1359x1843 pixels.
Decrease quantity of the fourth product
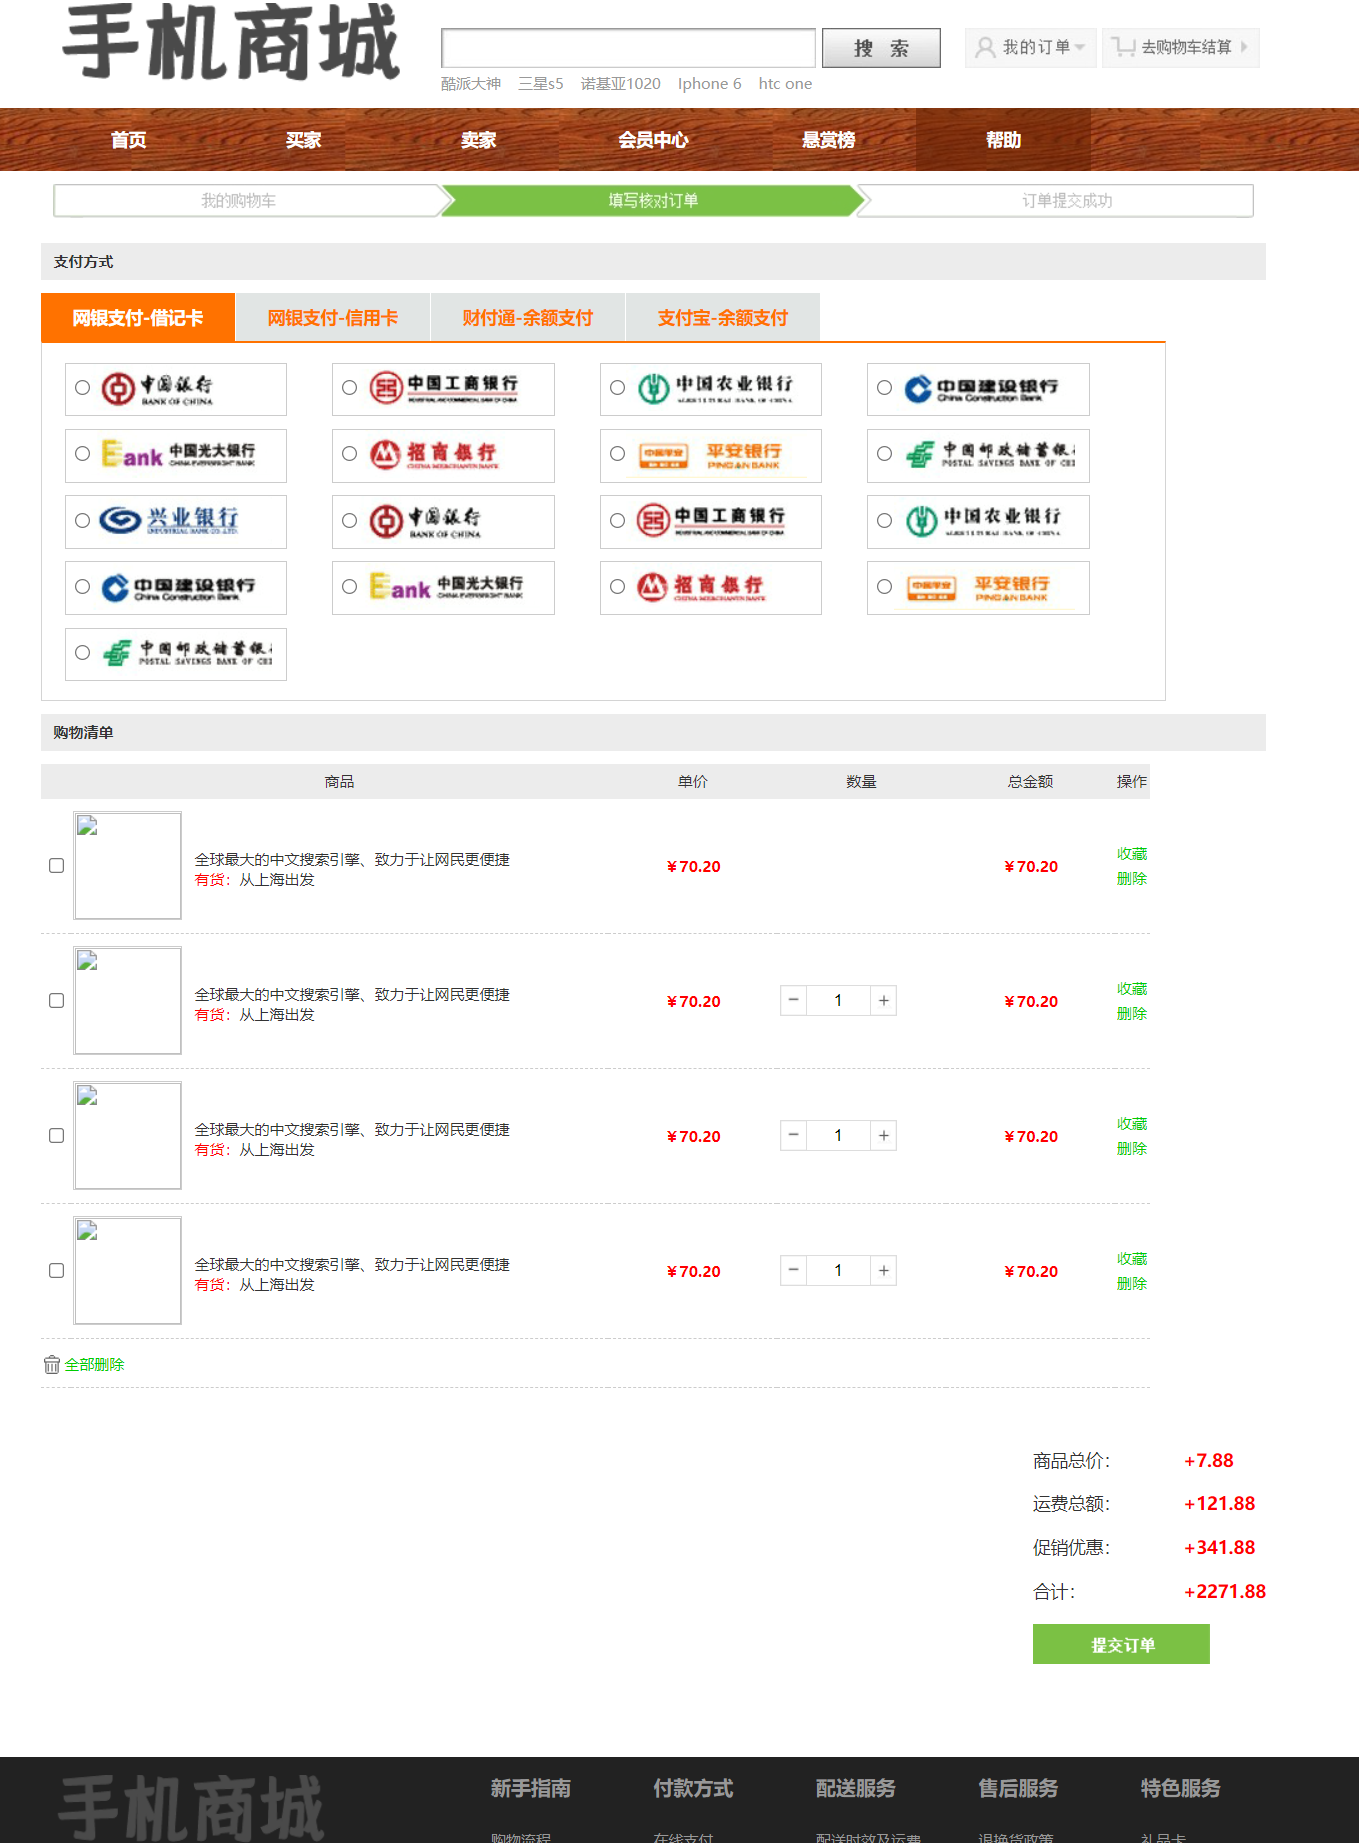click(793, 1270)
